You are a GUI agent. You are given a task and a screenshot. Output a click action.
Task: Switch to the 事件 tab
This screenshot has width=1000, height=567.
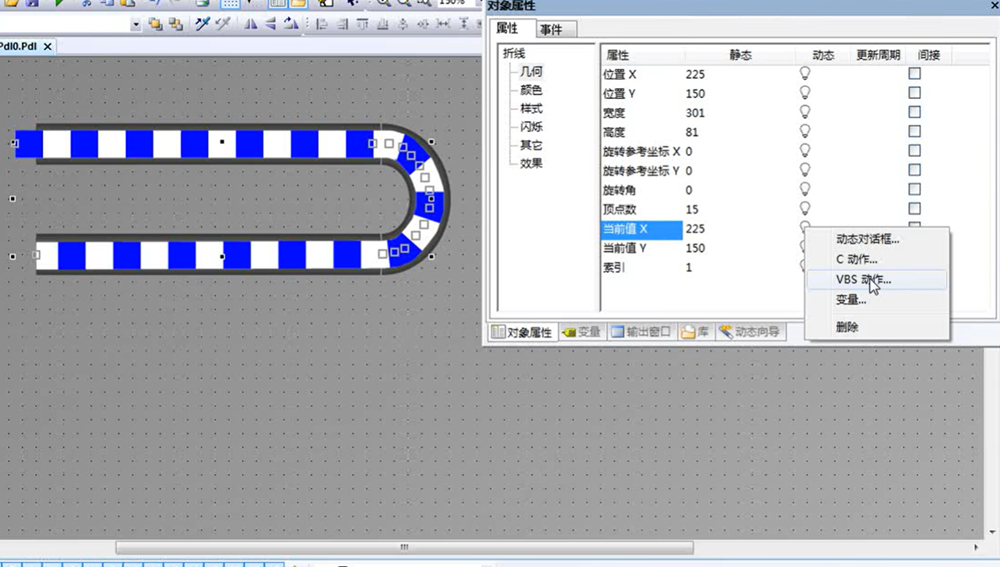tap(551, 29)
